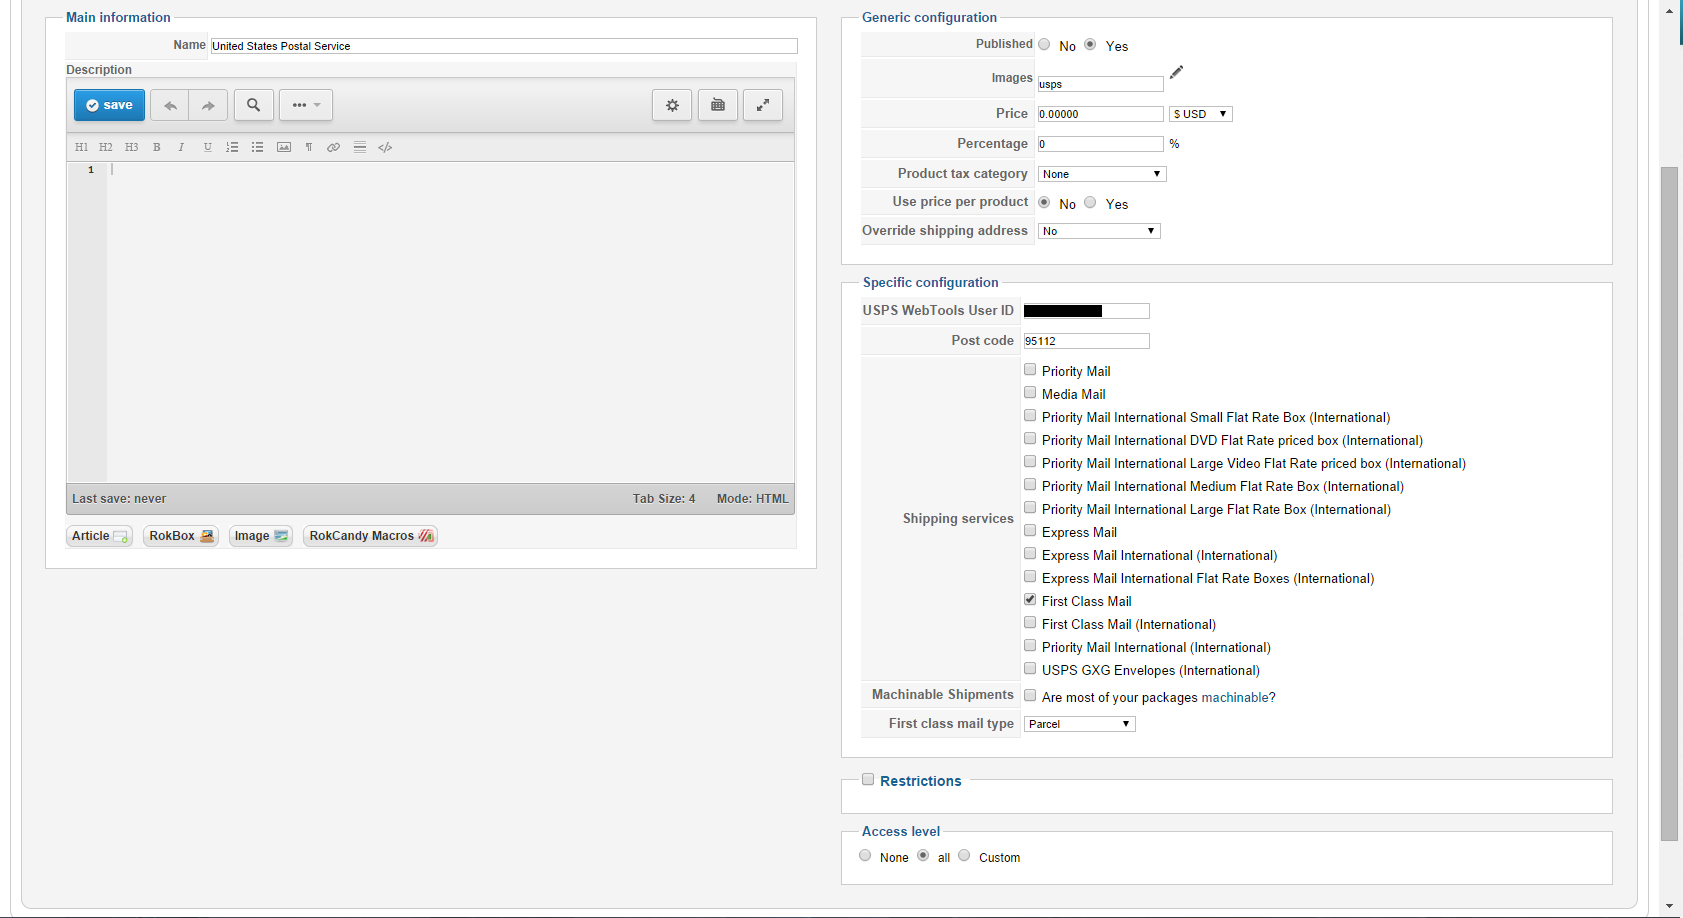
Task: Click the undo arrow in editor toolbar
Action: [x=170, y=105]
